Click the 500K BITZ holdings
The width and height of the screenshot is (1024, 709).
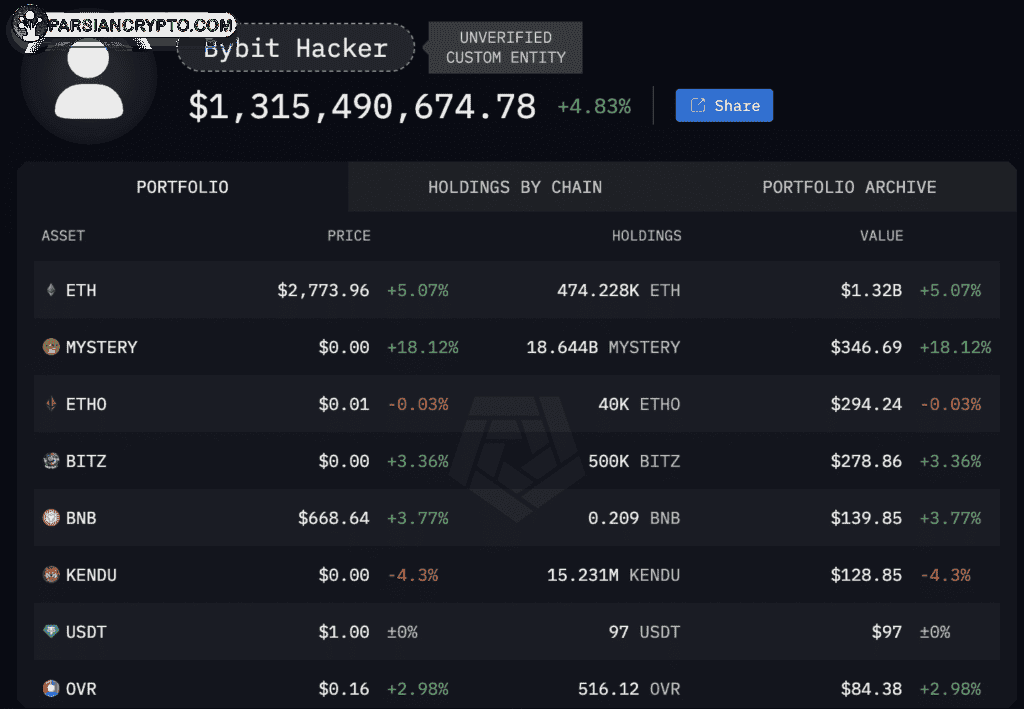(634, 461)
